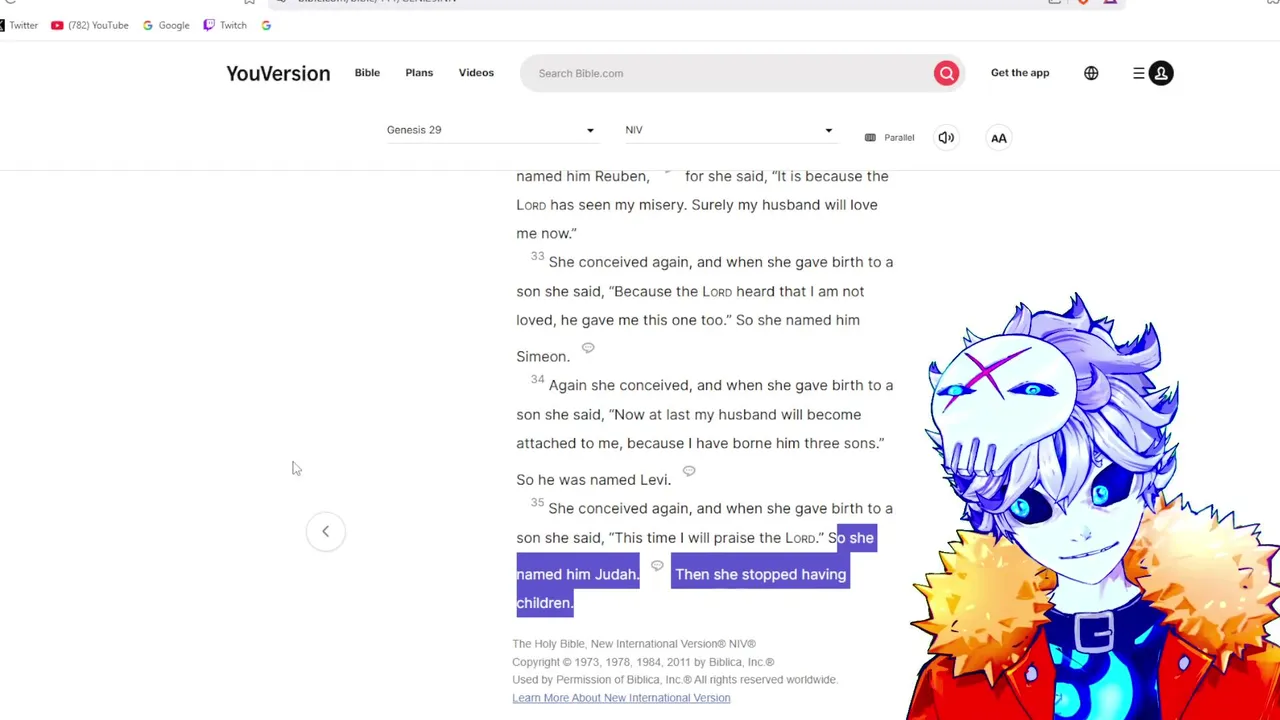
Task: Open the note bubble after Simeon
Action: tap(588, 348)
